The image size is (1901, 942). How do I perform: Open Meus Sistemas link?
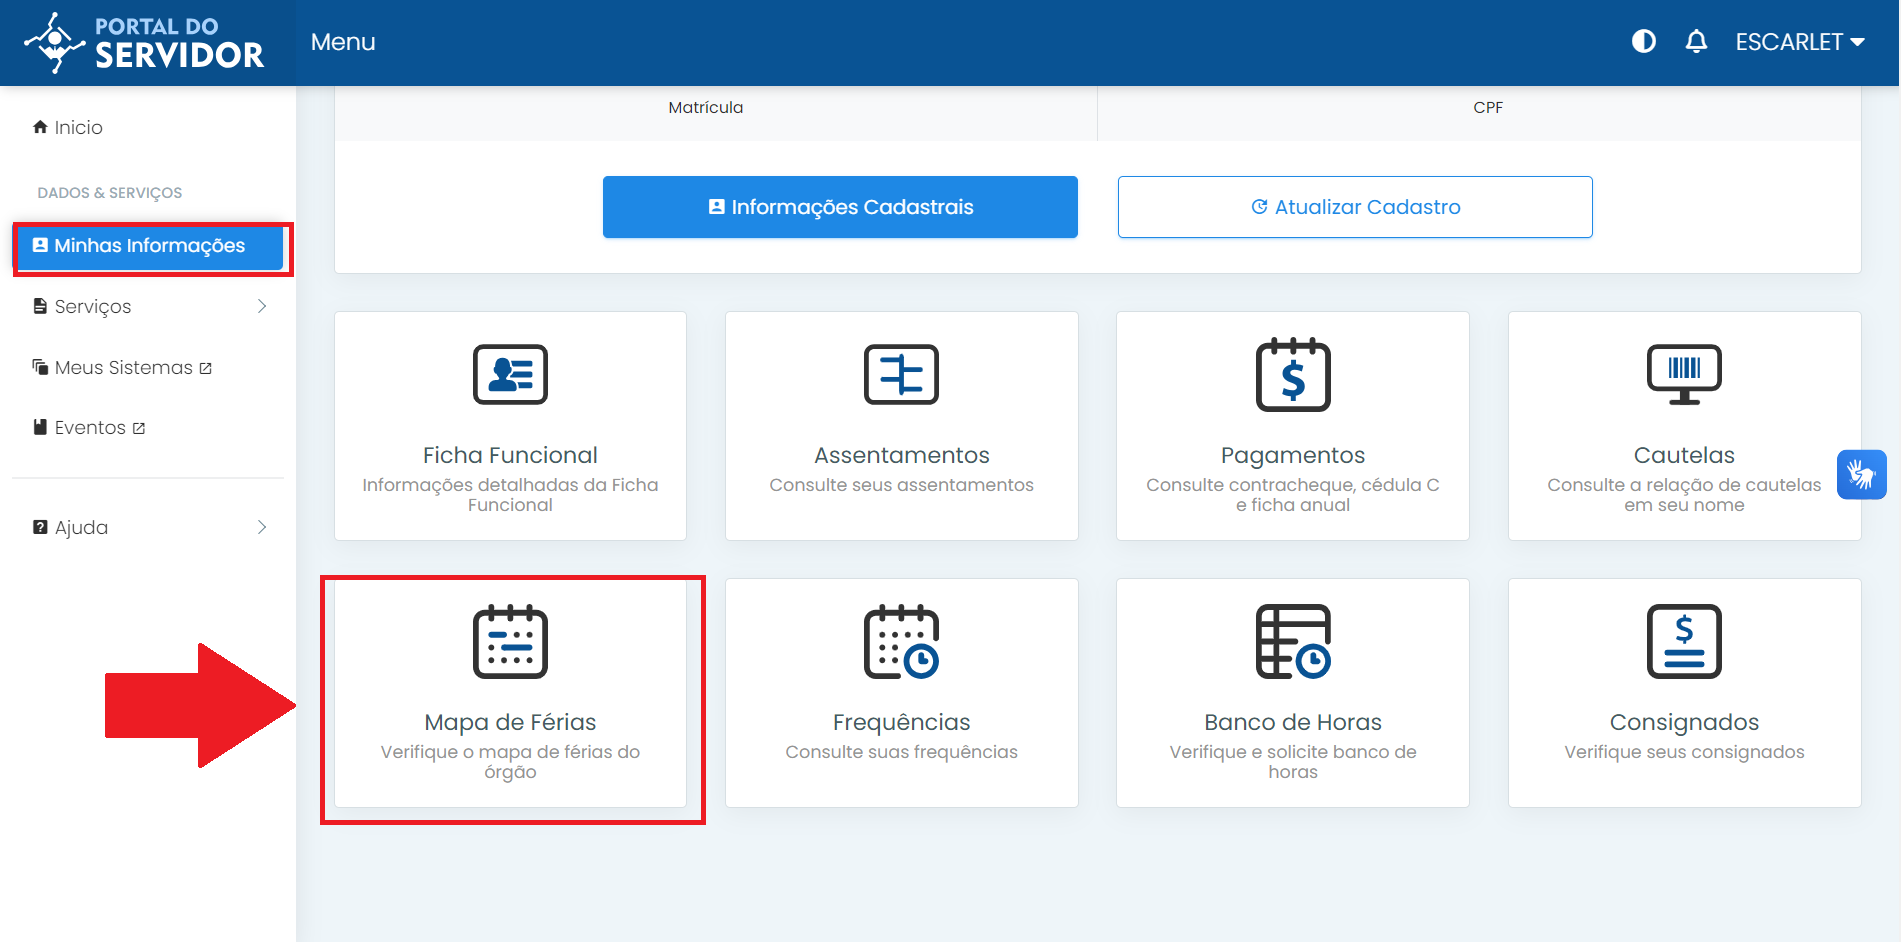pos(123,368)
